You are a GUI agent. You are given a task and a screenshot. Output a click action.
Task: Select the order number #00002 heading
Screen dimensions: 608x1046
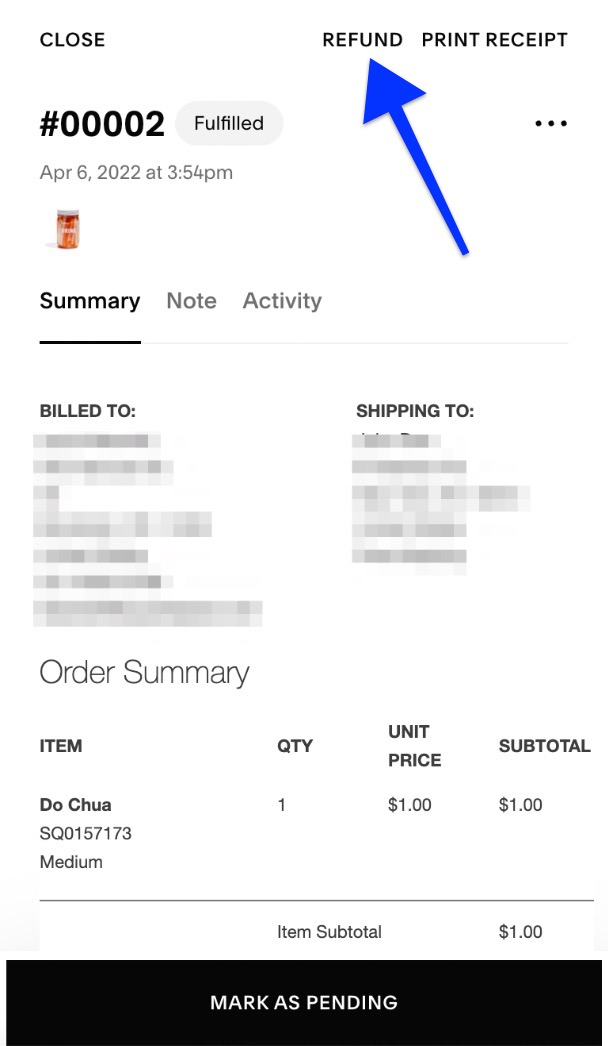tap(103, 123)
